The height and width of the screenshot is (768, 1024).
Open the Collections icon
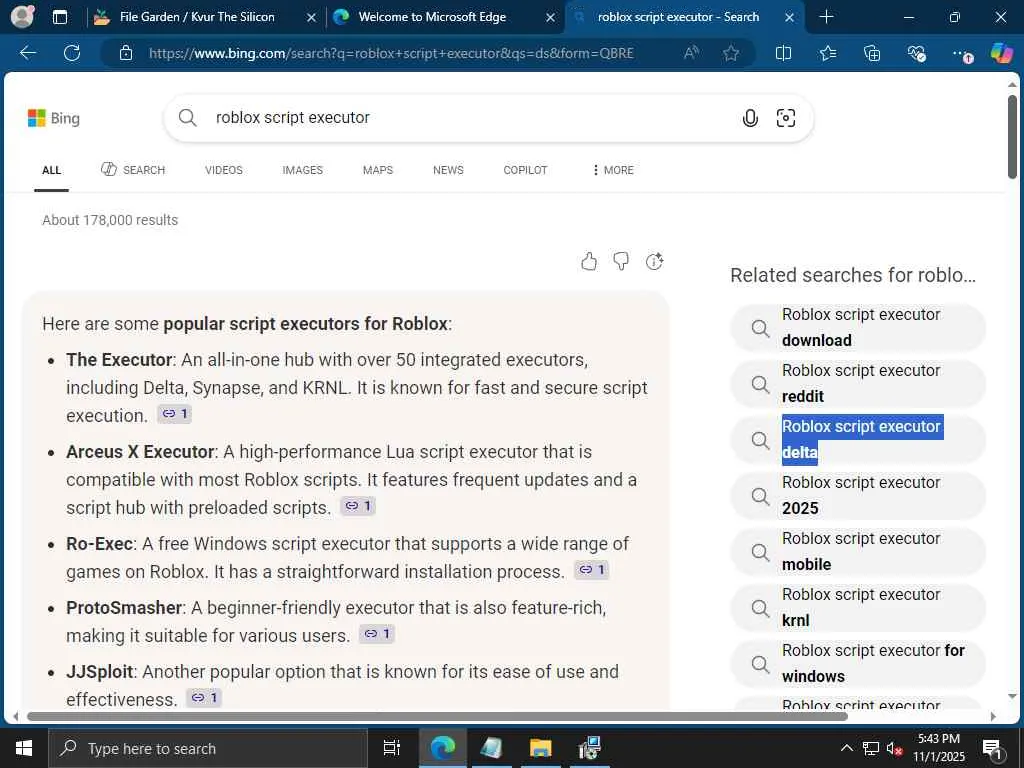[872, 53]
